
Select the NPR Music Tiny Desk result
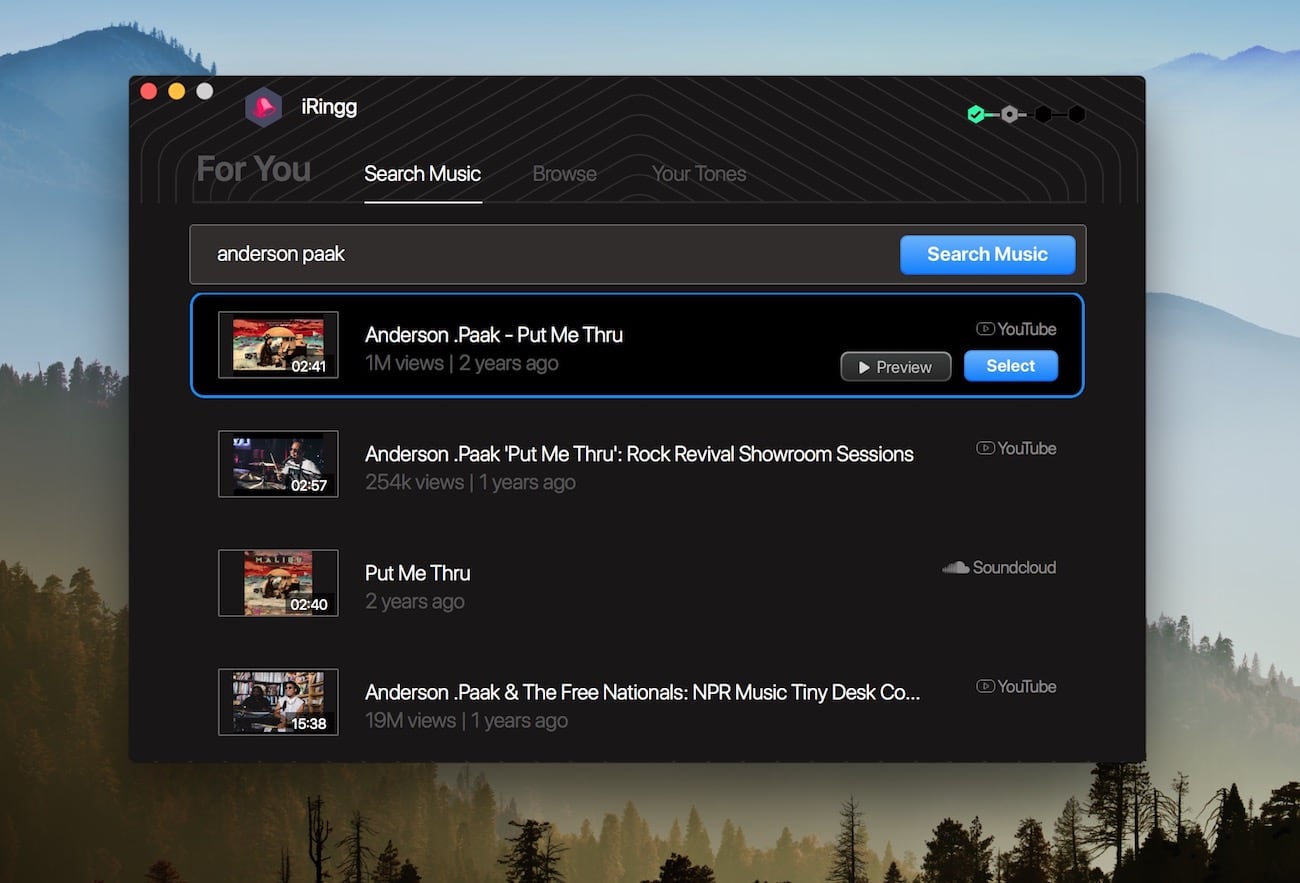(642, 692)
